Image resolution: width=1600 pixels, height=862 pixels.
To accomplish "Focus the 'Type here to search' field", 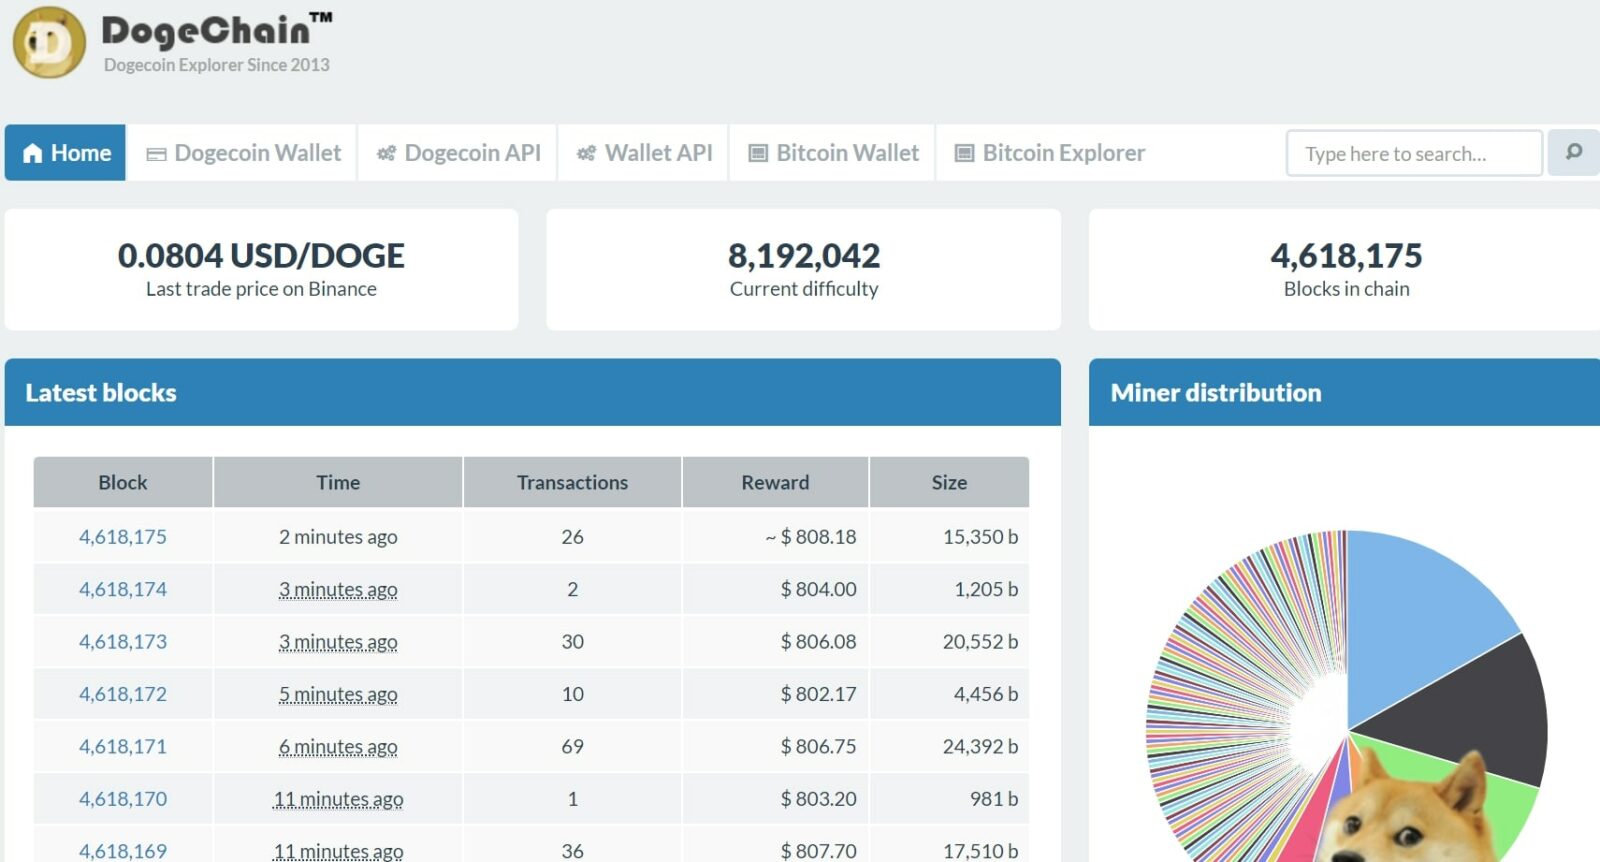I will (x=1414, y=153).
